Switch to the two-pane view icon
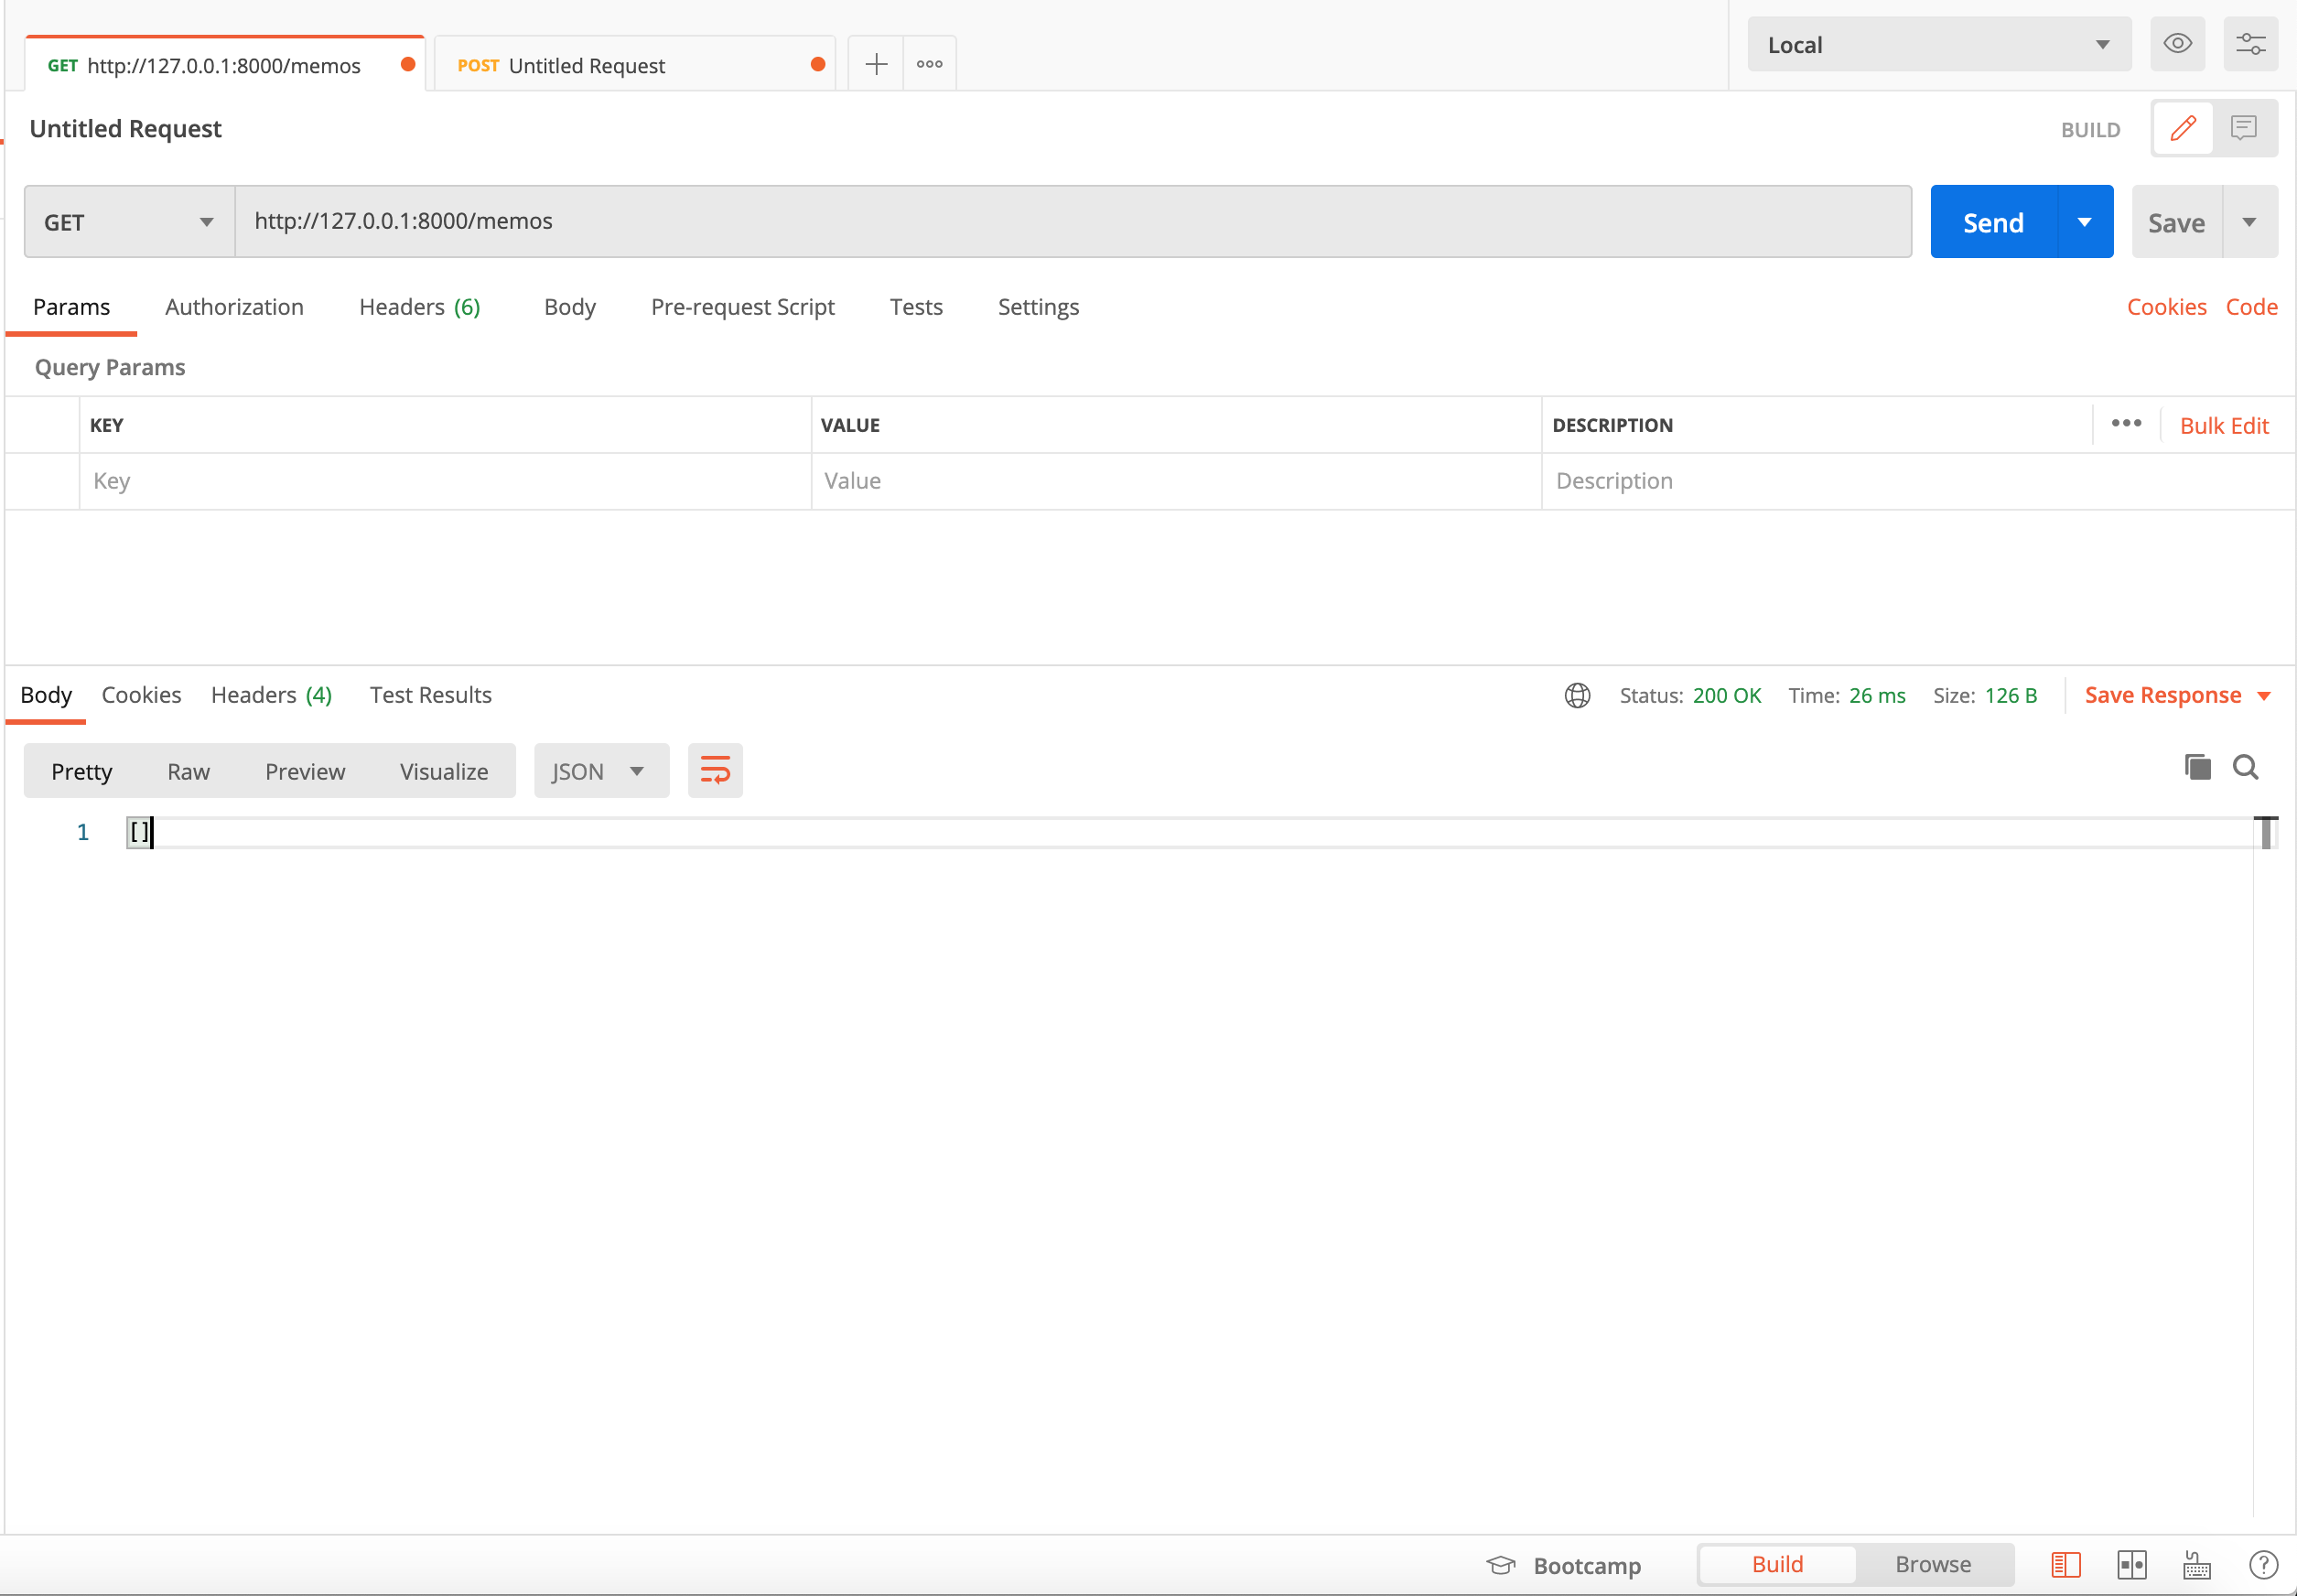 [x=2131, y=1564]
